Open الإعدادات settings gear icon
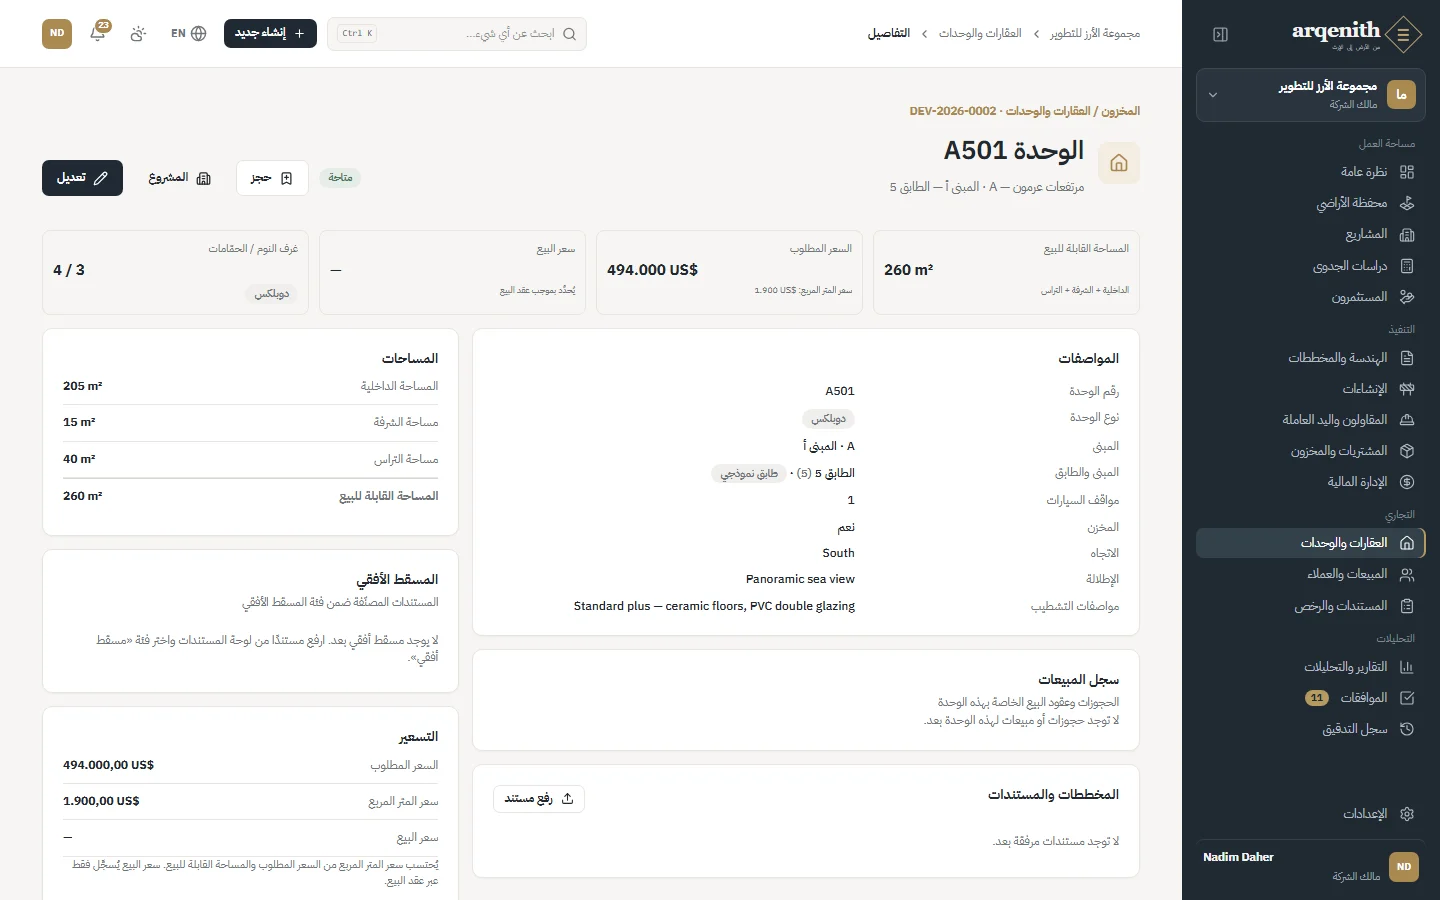The width and height of the screenshot is (1440, 900). [x=1407, y=814]
